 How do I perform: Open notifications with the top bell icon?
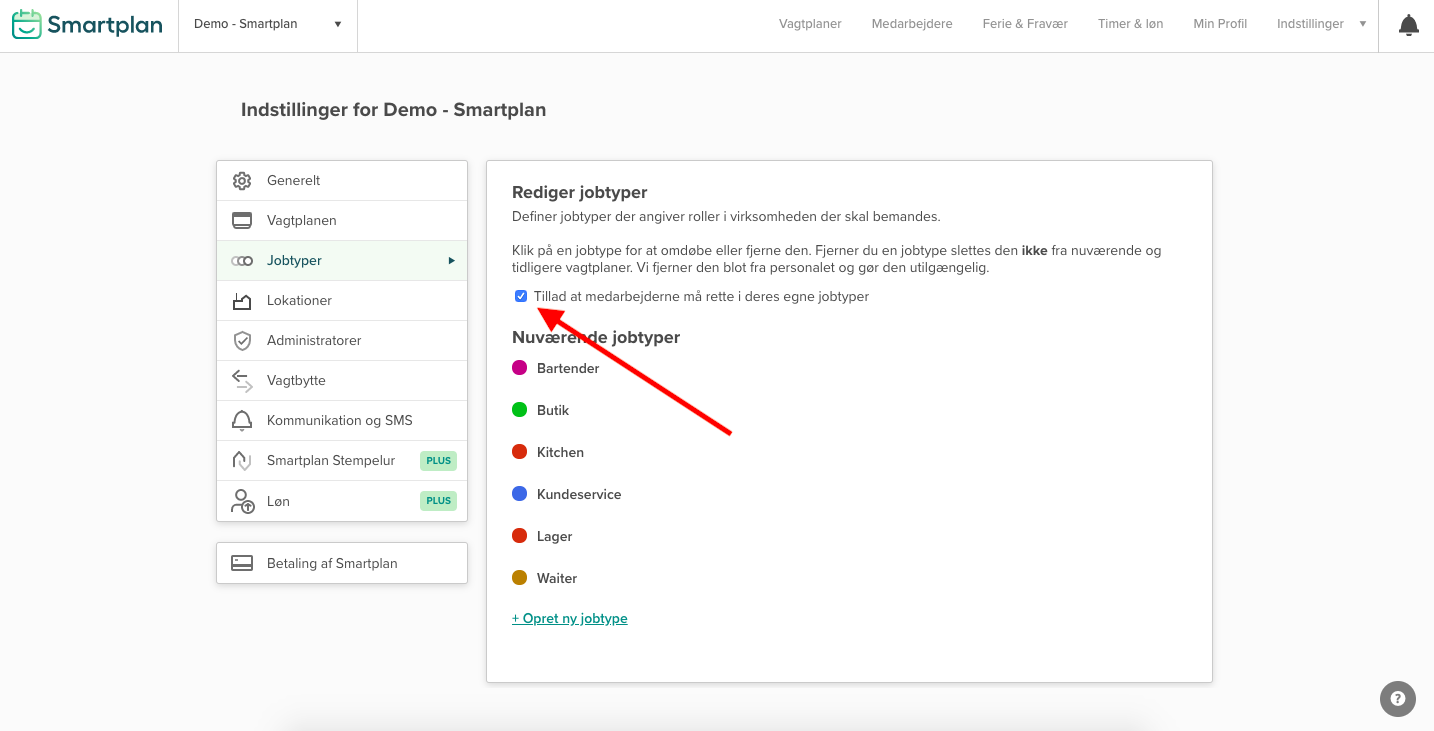[1408, 25]
